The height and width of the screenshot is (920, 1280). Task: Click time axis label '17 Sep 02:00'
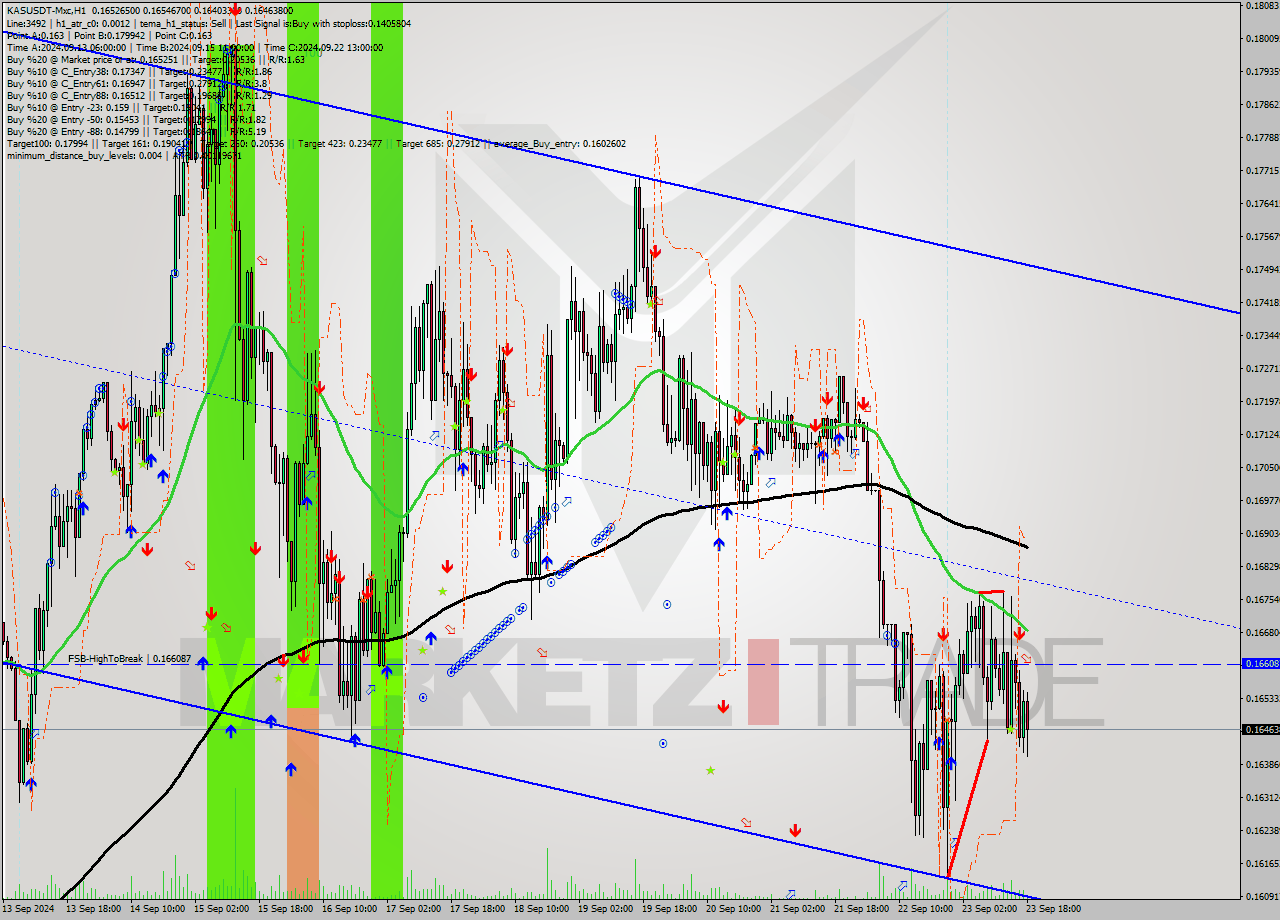pos(414,909)
